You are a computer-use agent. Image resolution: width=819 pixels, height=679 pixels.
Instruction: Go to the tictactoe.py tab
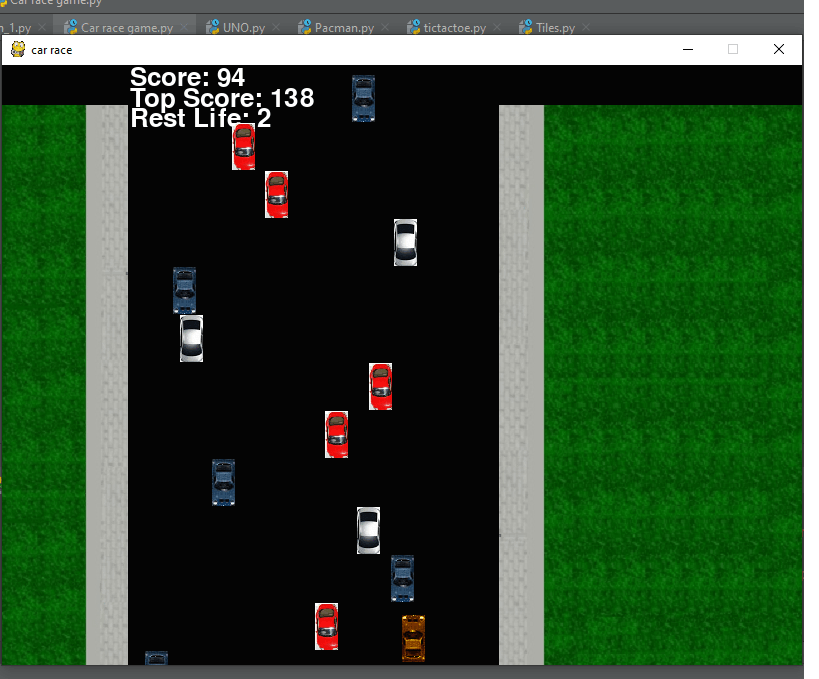click(x=454, y=28)
